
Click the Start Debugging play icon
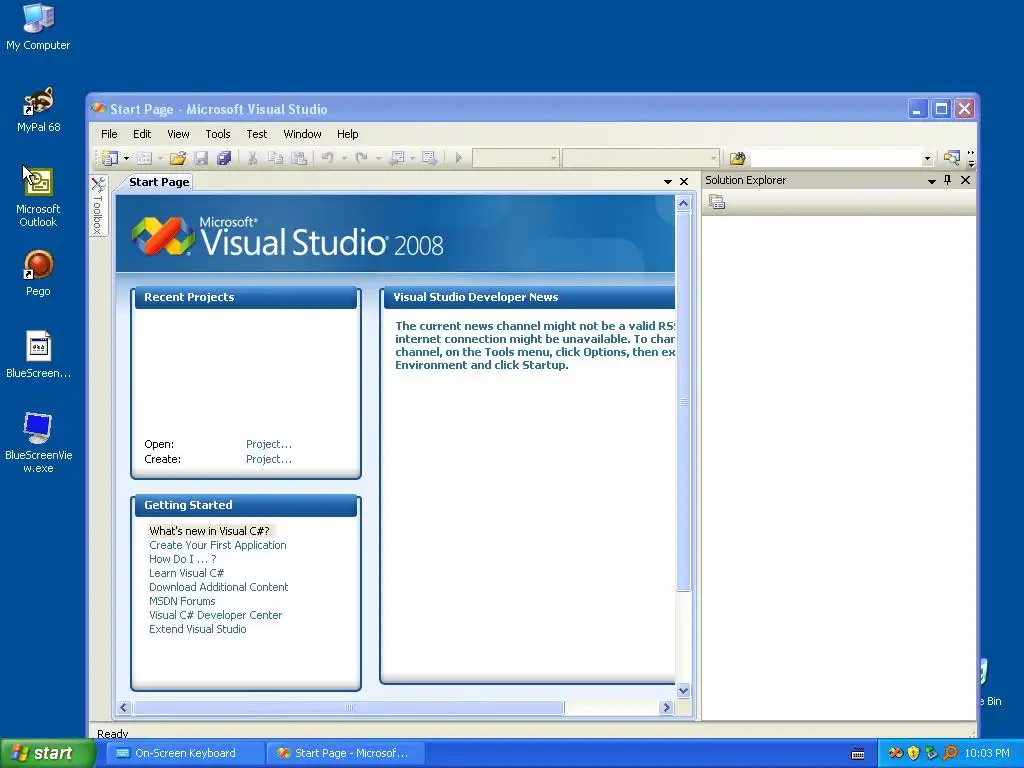458,158
